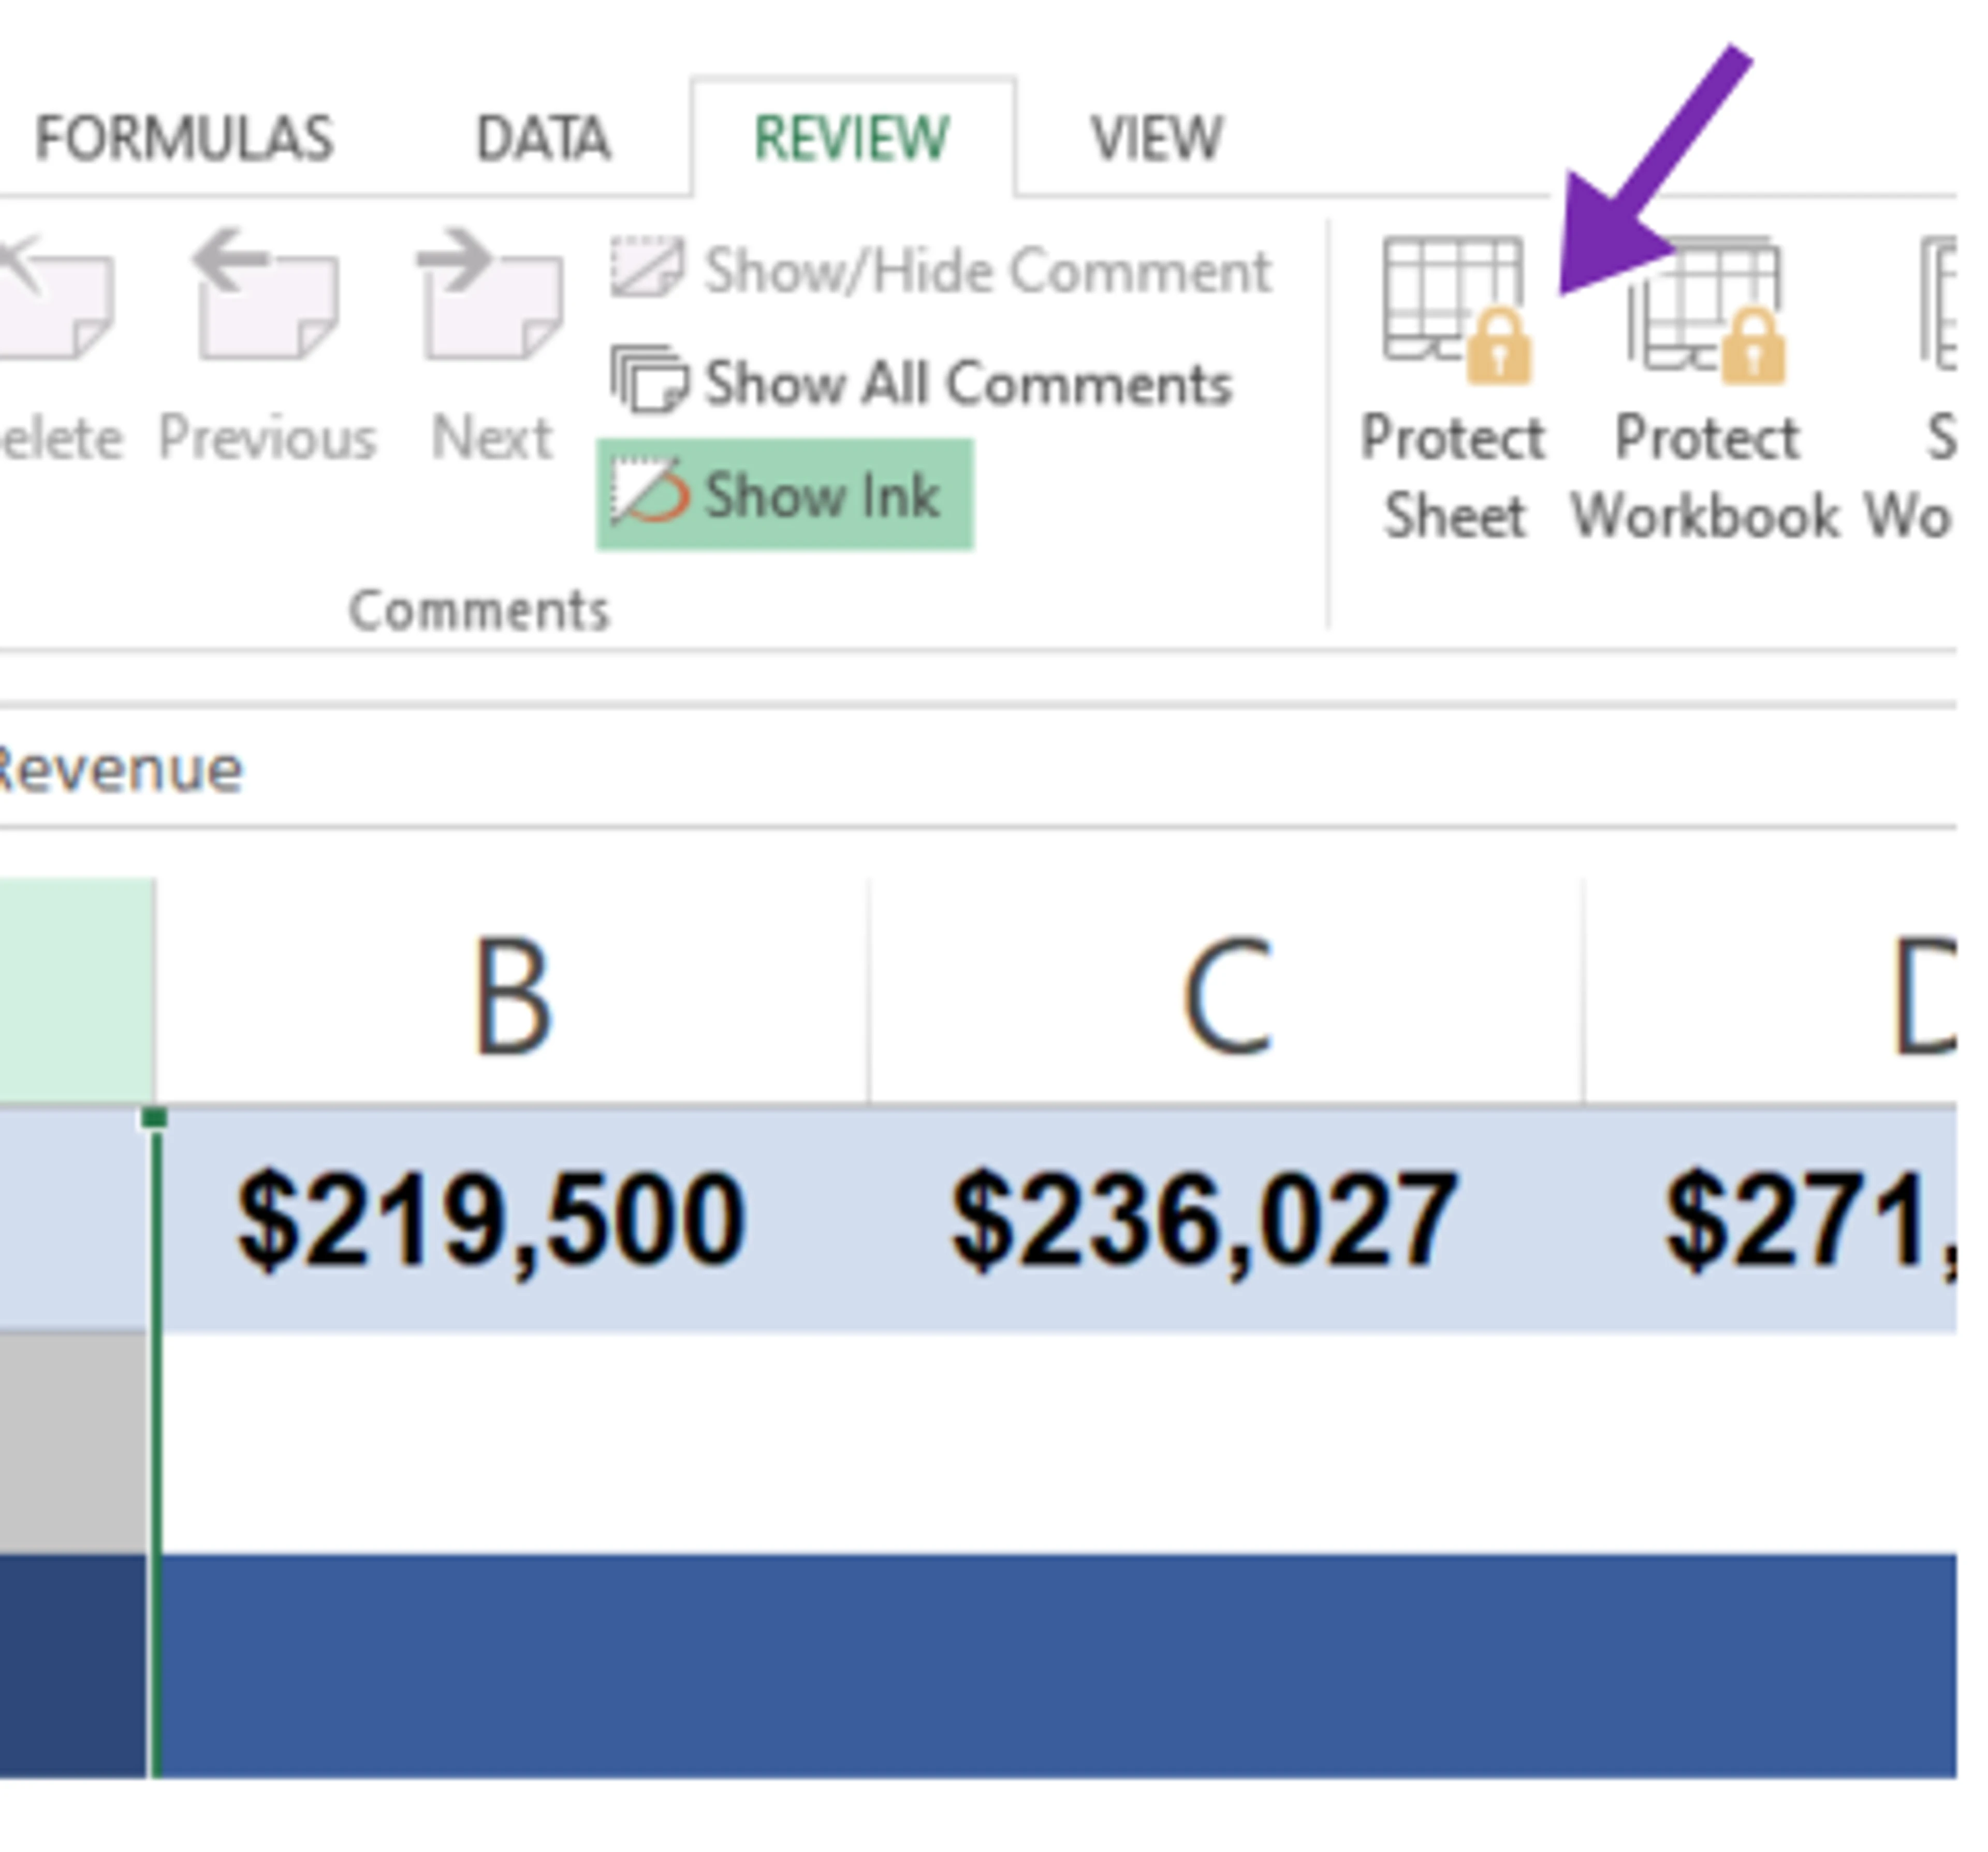This screenshot has width=1988, height=1852.
Task: Click the Next comment icon
Action: 490,296
